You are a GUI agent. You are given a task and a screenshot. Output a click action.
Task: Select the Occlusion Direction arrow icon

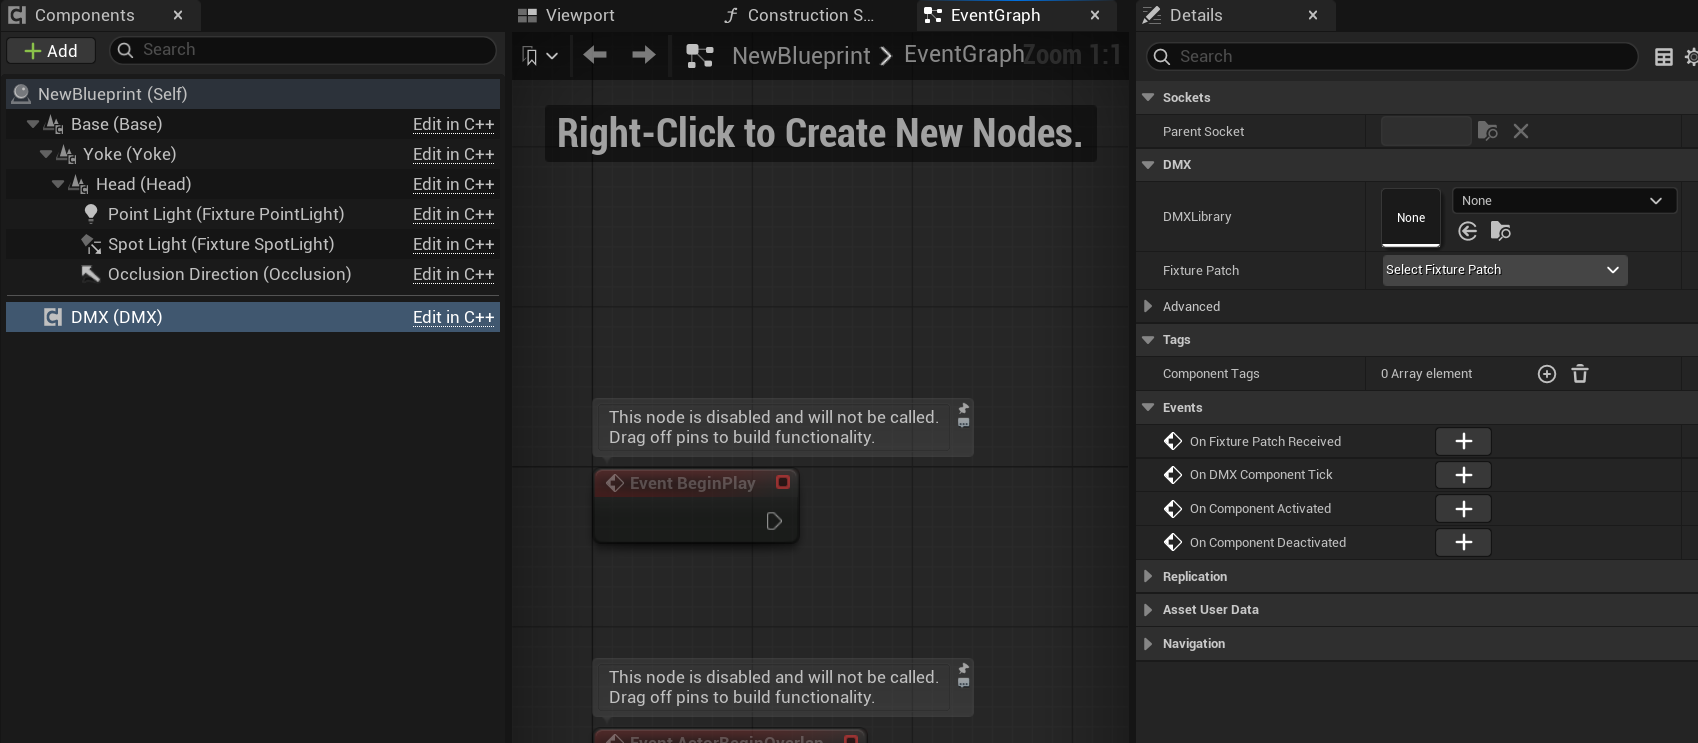[91, 274]
